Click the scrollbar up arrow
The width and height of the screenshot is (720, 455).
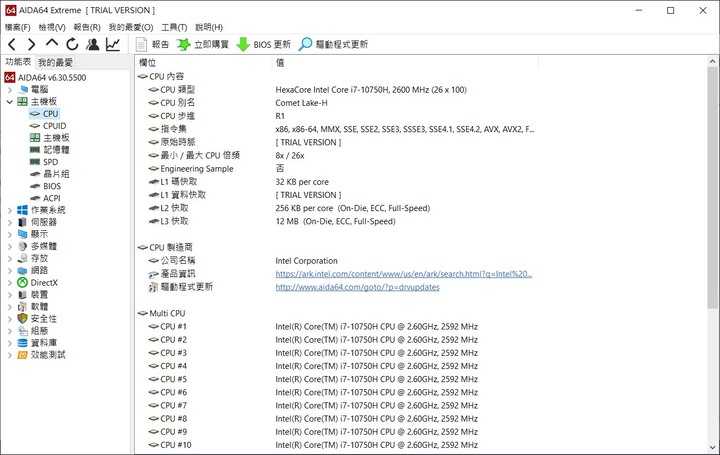coord(712,62)
